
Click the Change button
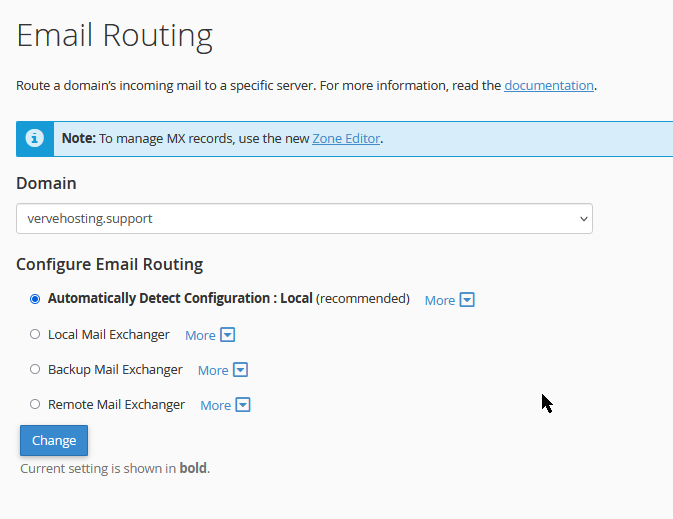pos(54,440)
